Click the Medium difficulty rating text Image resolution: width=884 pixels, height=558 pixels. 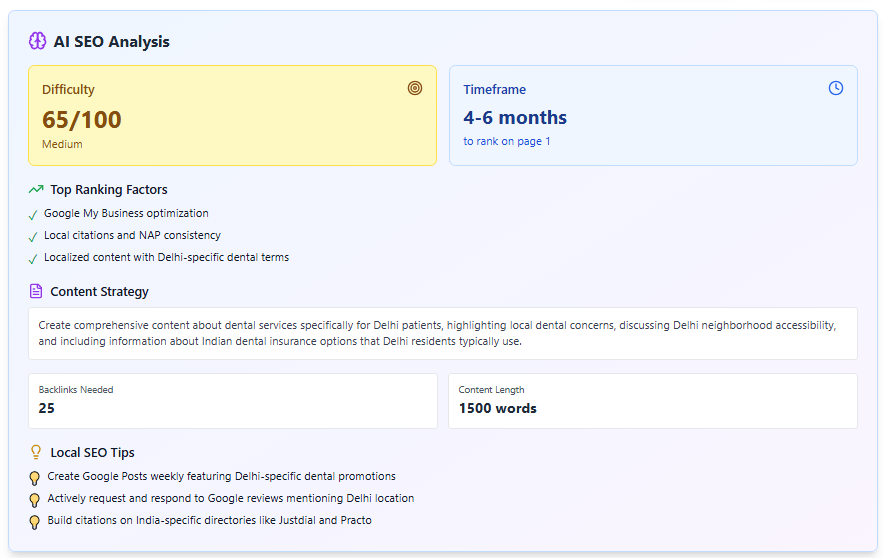pos(62,144)
